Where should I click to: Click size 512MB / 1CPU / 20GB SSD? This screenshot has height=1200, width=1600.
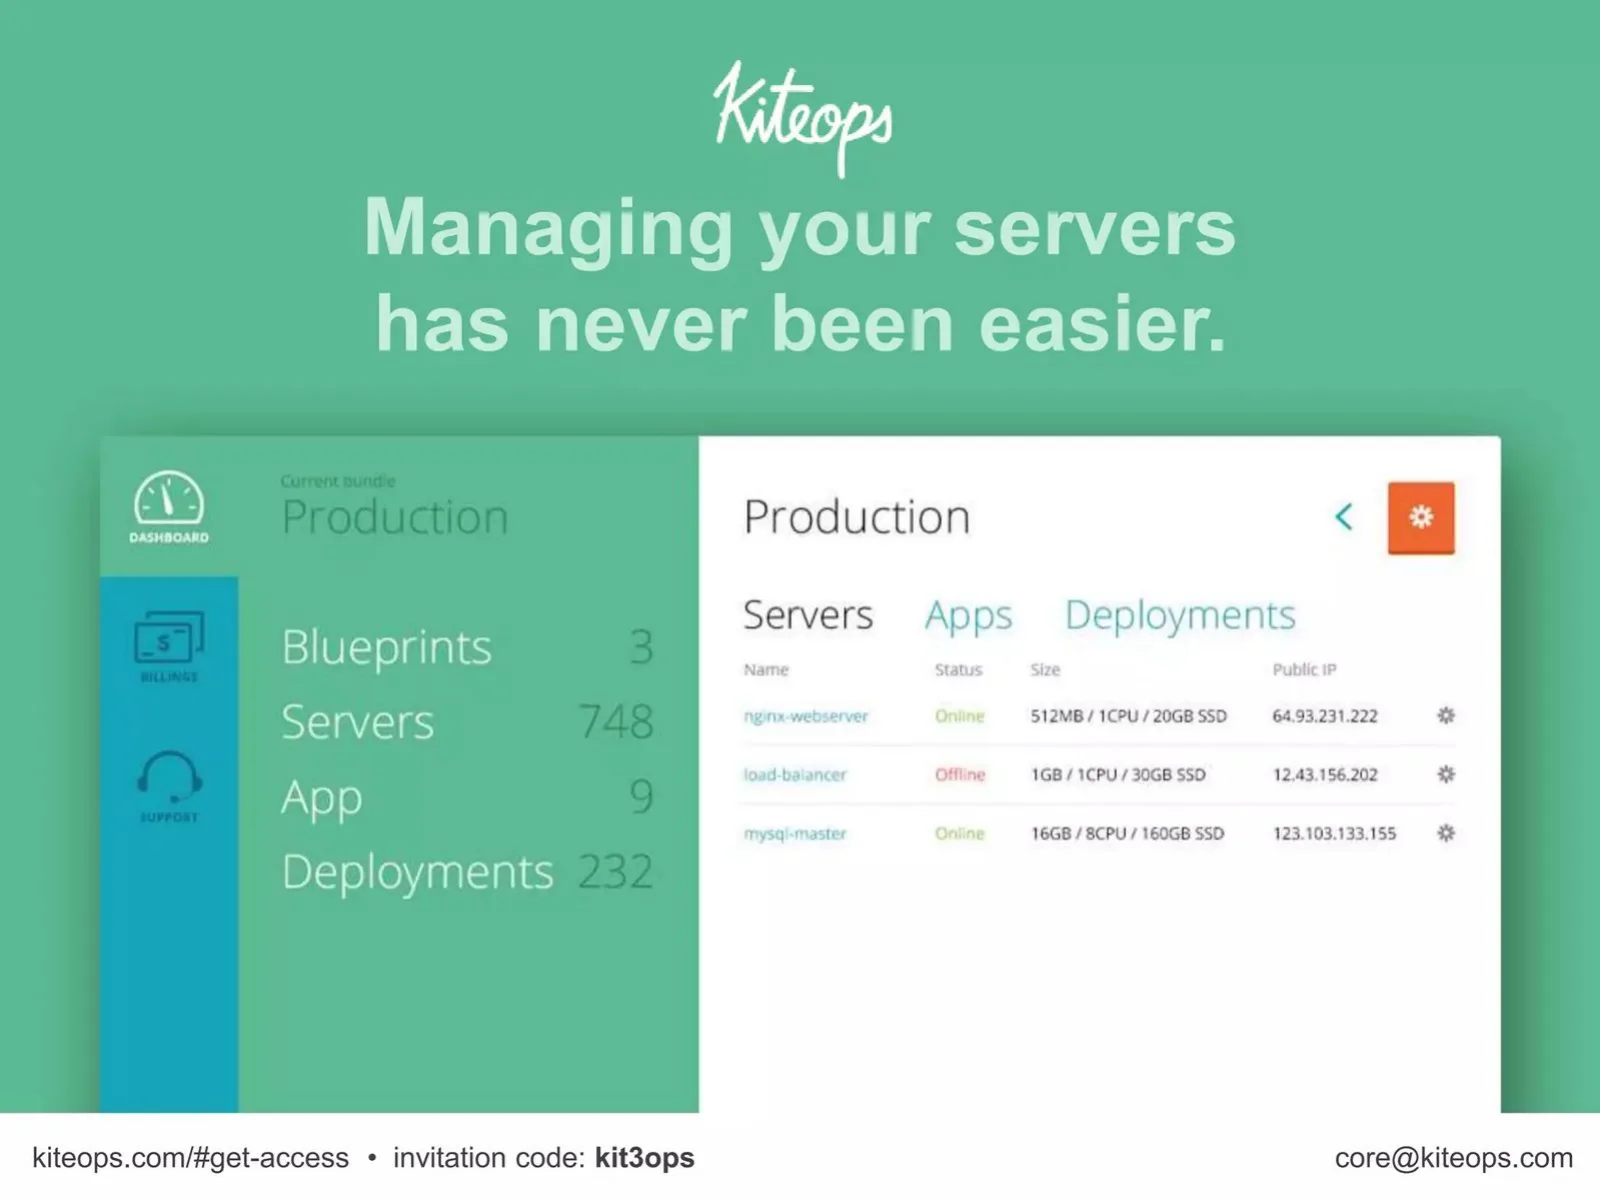pos(1128,716)
